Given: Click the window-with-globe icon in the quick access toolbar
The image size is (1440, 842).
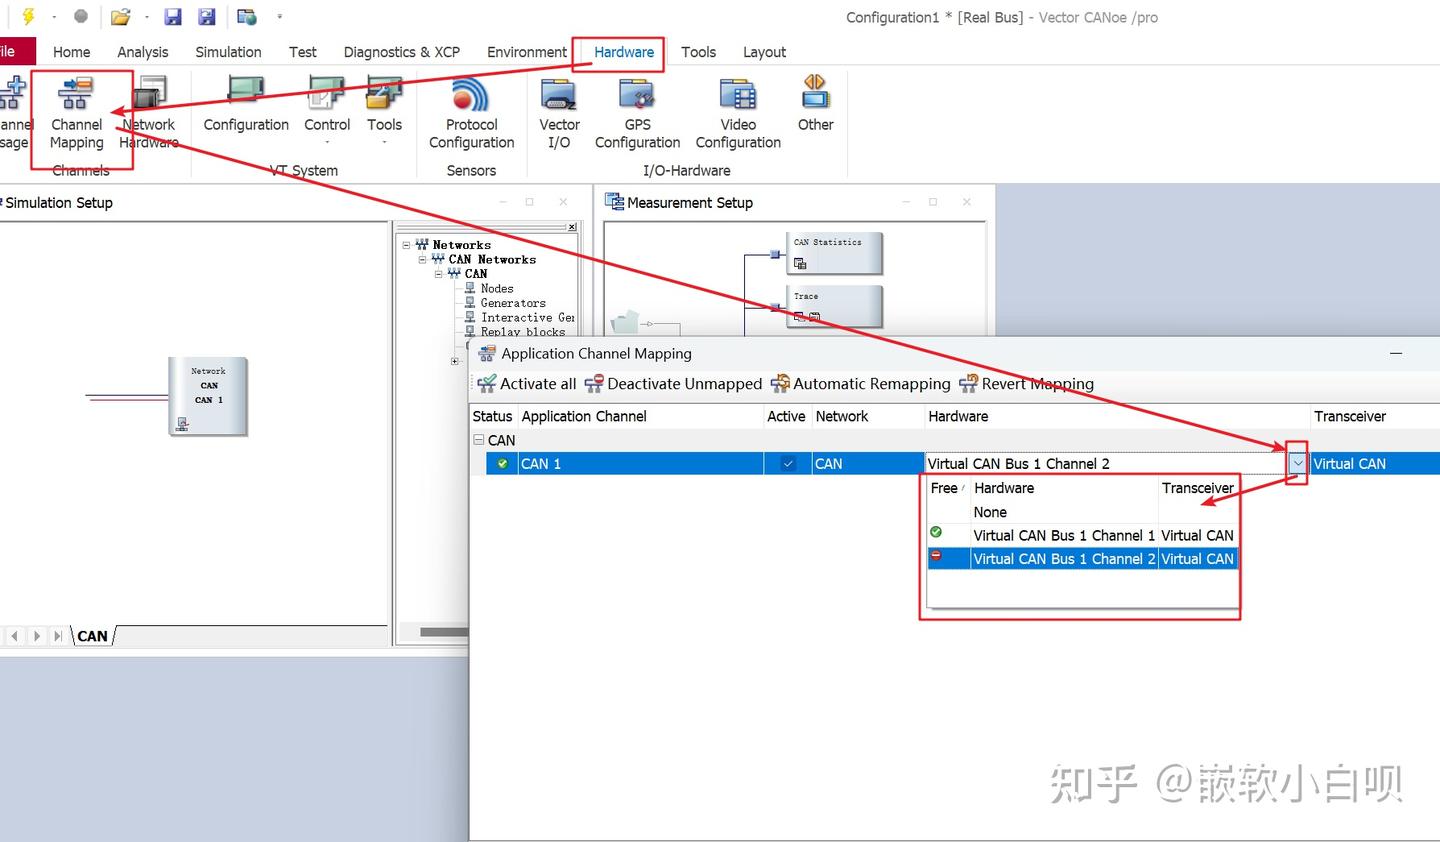Looking at the screenshot, I should 246,17.
